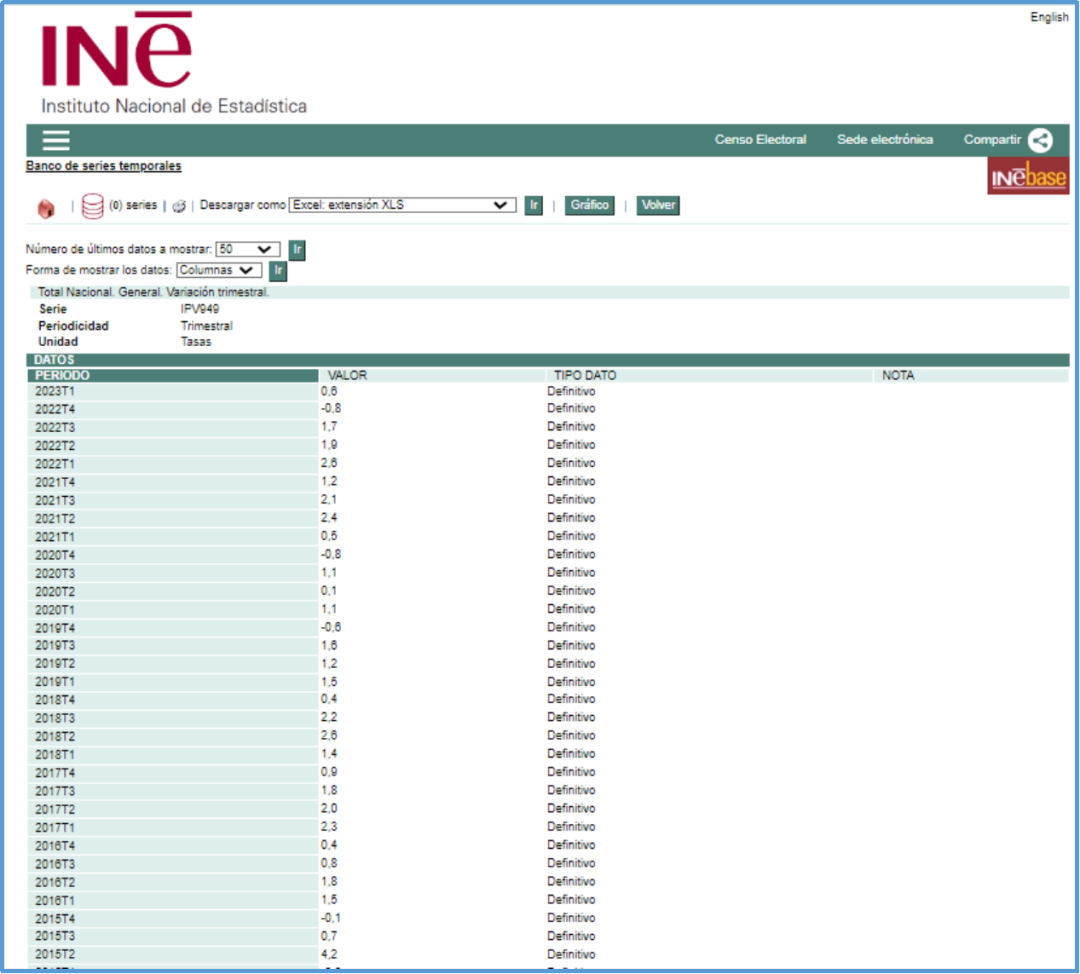The height and width of the screenshot is (974, 1080).
Task: Select the 2017T1 period cell
Action: click(x=173, y=828)
